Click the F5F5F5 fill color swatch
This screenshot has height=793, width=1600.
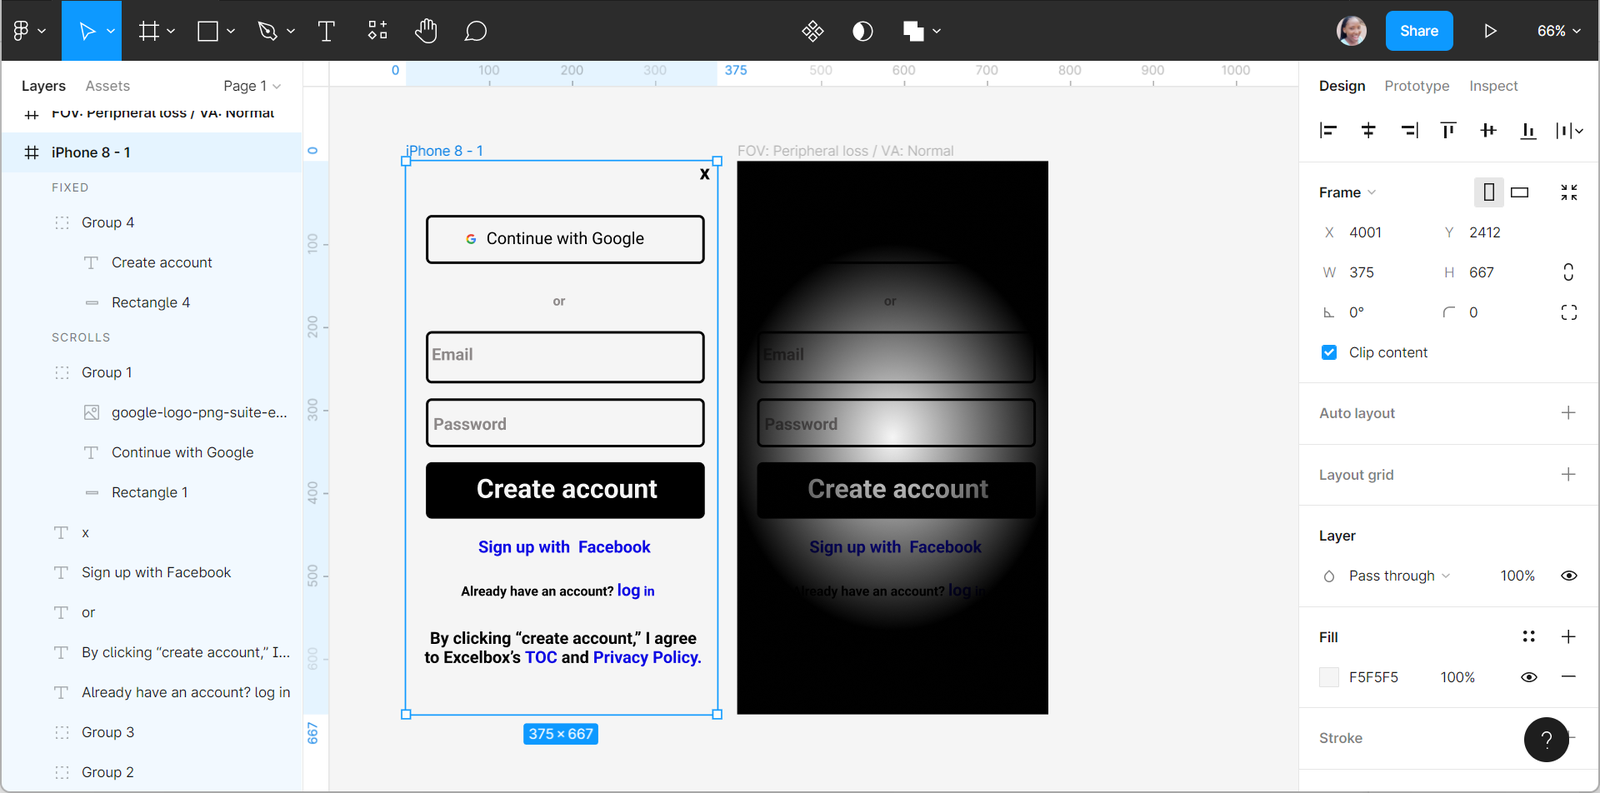pos(1329,677)
